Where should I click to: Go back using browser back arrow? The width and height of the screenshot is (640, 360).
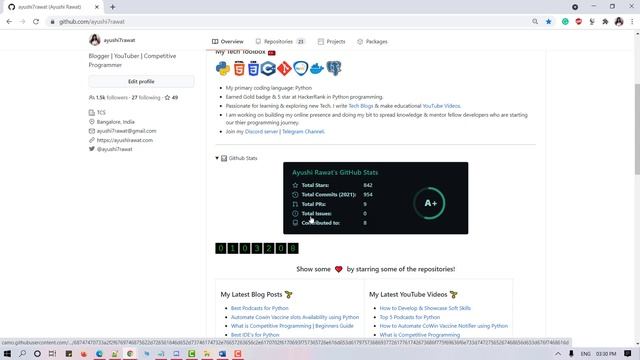[x=9, y=22]
